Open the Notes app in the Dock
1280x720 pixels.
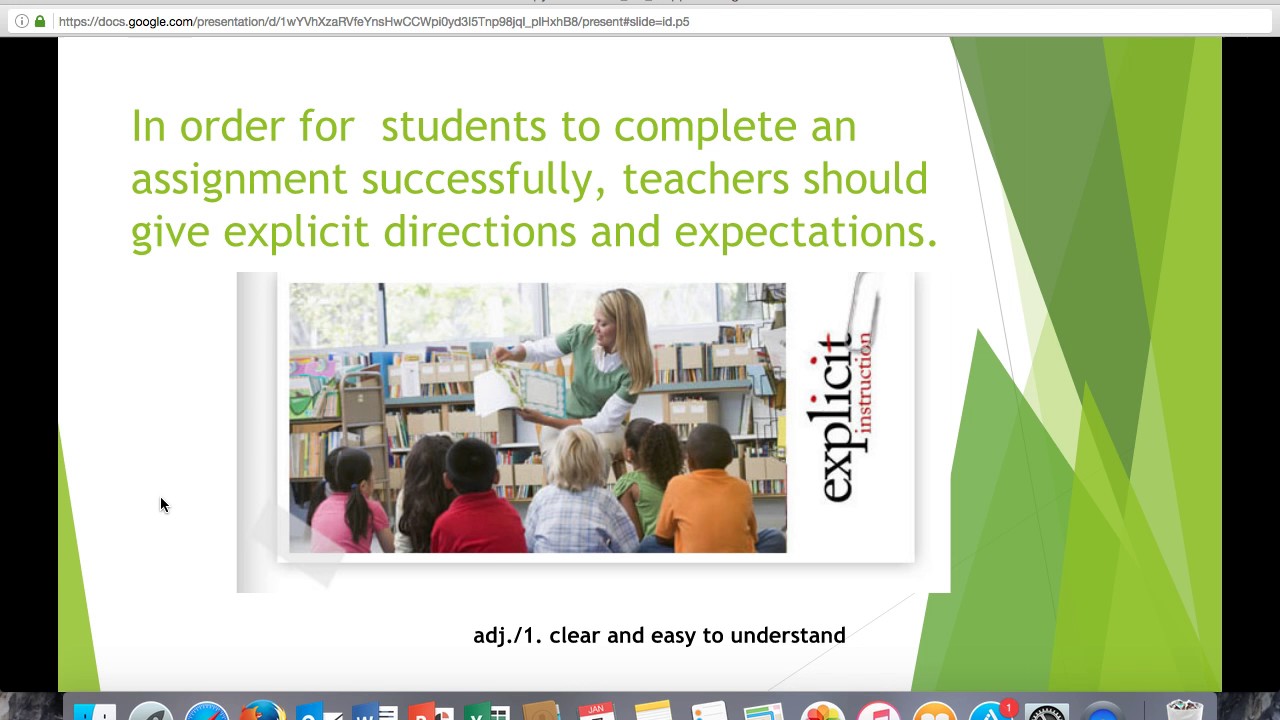point(652,710)
